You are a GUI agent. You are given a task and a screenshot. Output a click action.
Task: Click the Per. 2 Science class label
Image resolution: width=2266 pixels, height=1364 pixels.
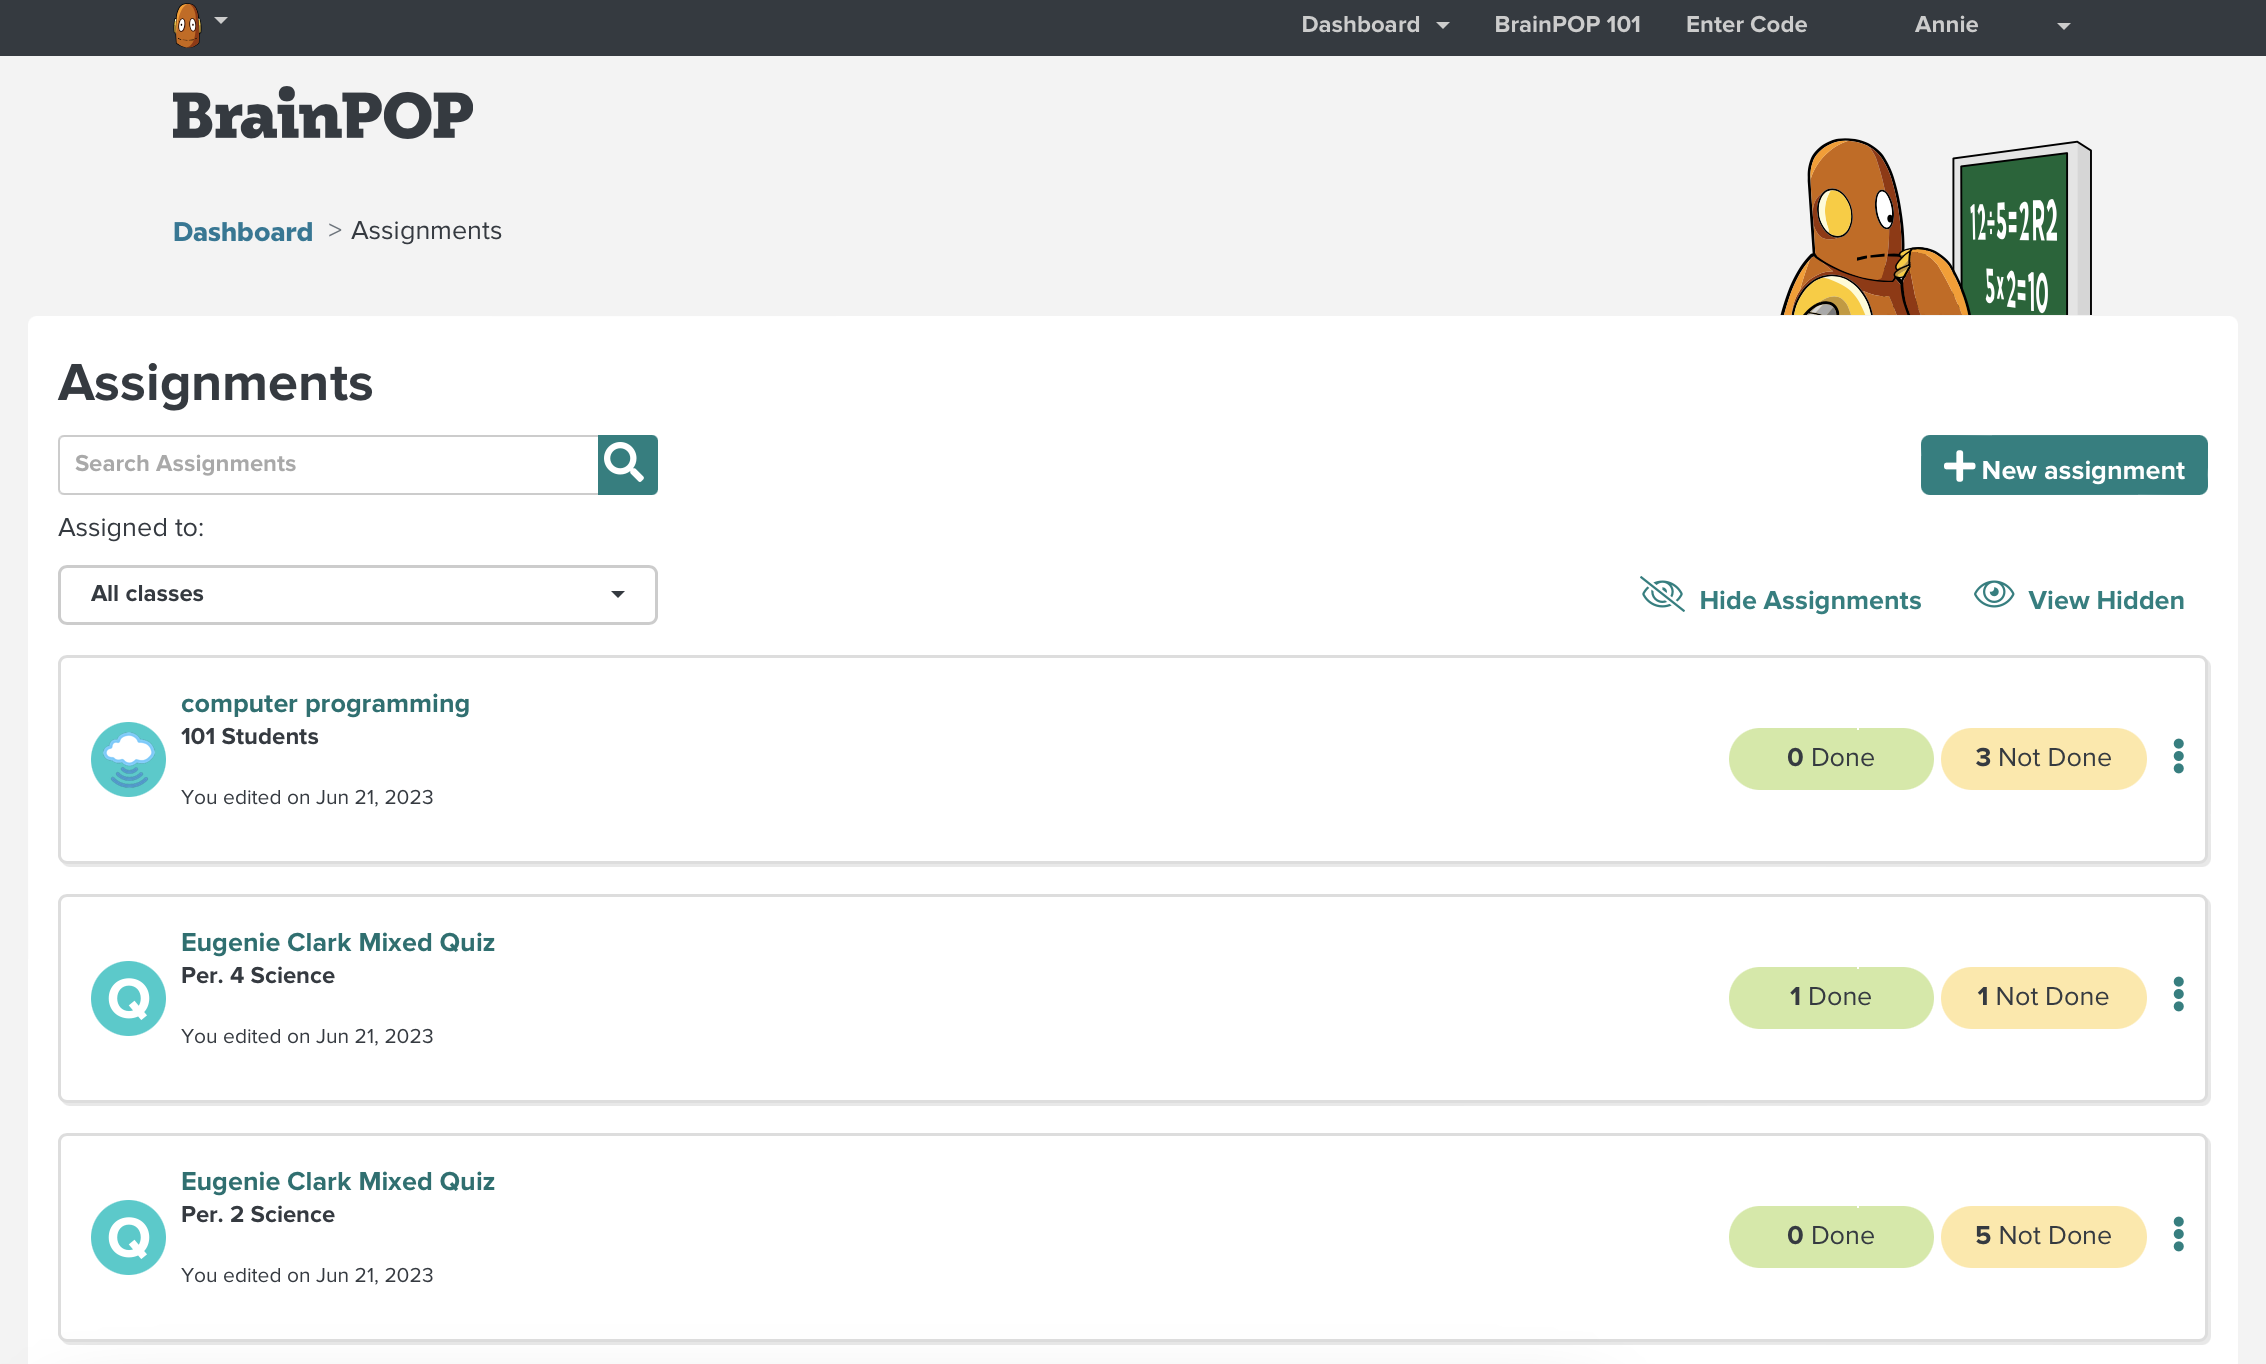pyautogui.click(x=258, y=1215)
